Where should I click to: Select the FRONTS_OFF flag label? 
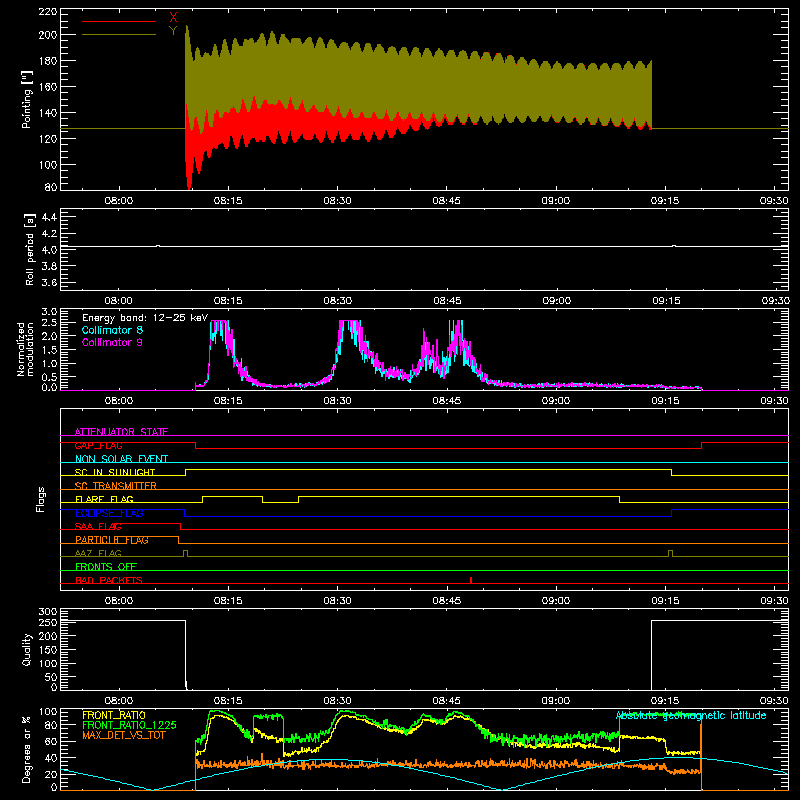(x=106, y=566)
